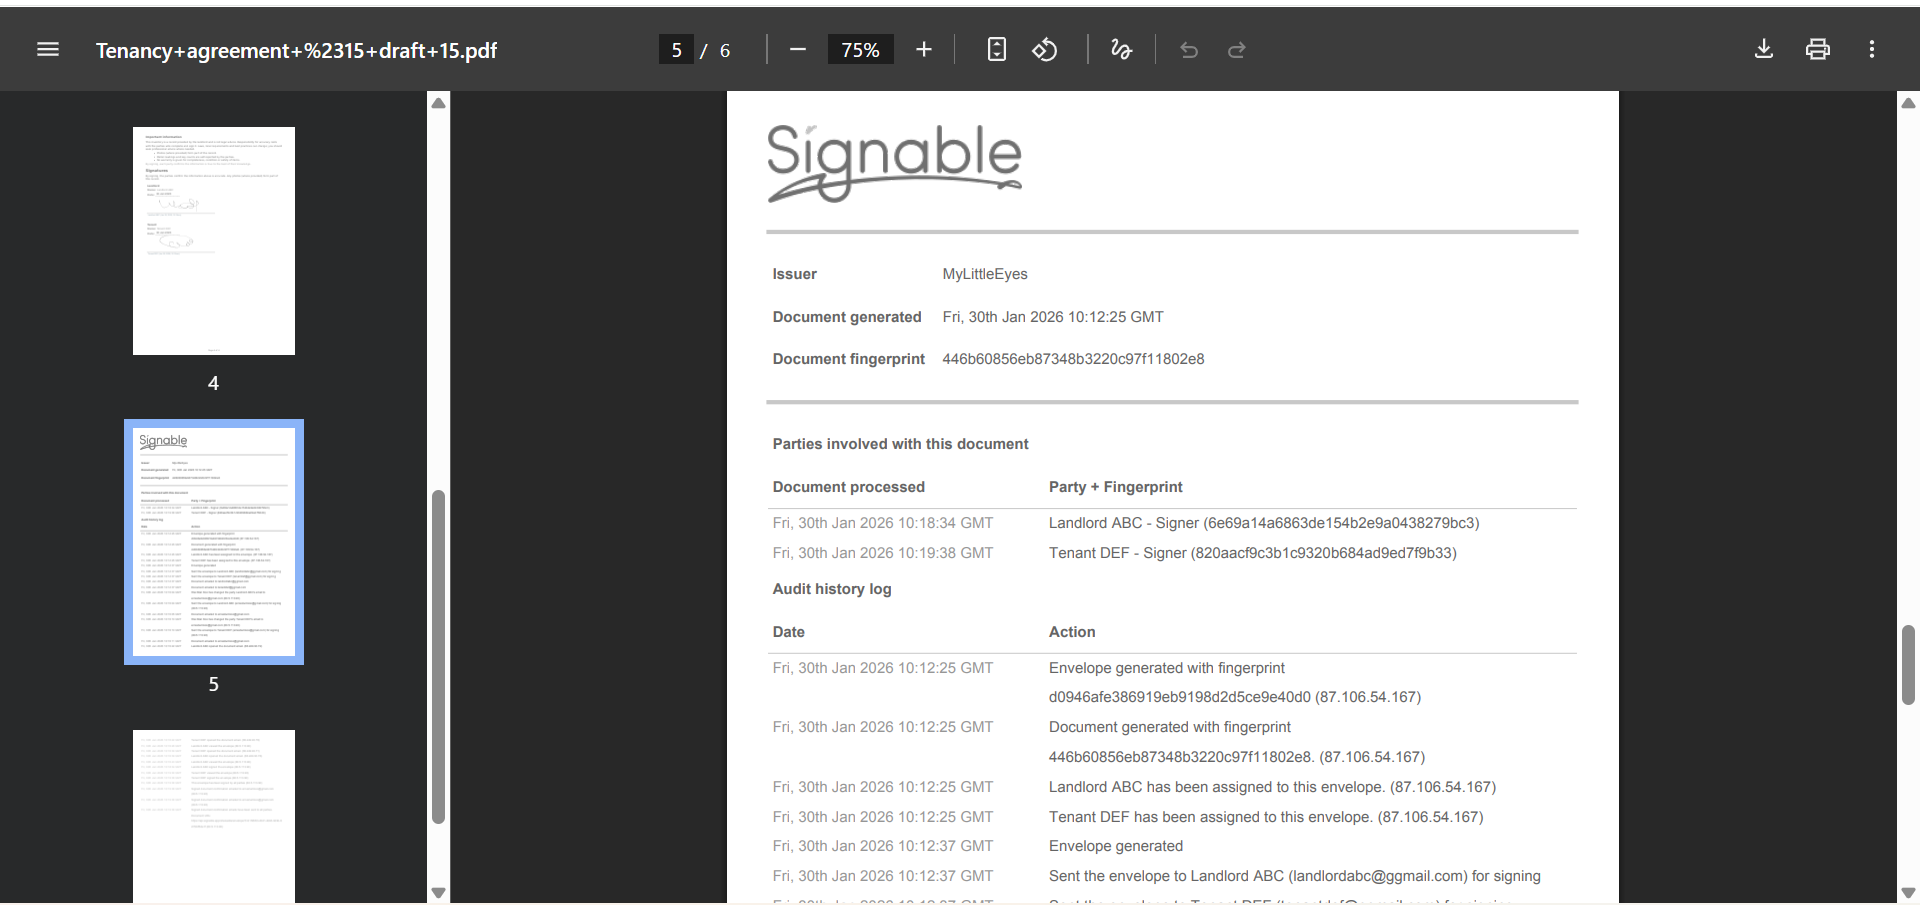Open page 4 via its thumbnail
The height and width of the screenshot is (905, 1920).
tap(213, 241)
